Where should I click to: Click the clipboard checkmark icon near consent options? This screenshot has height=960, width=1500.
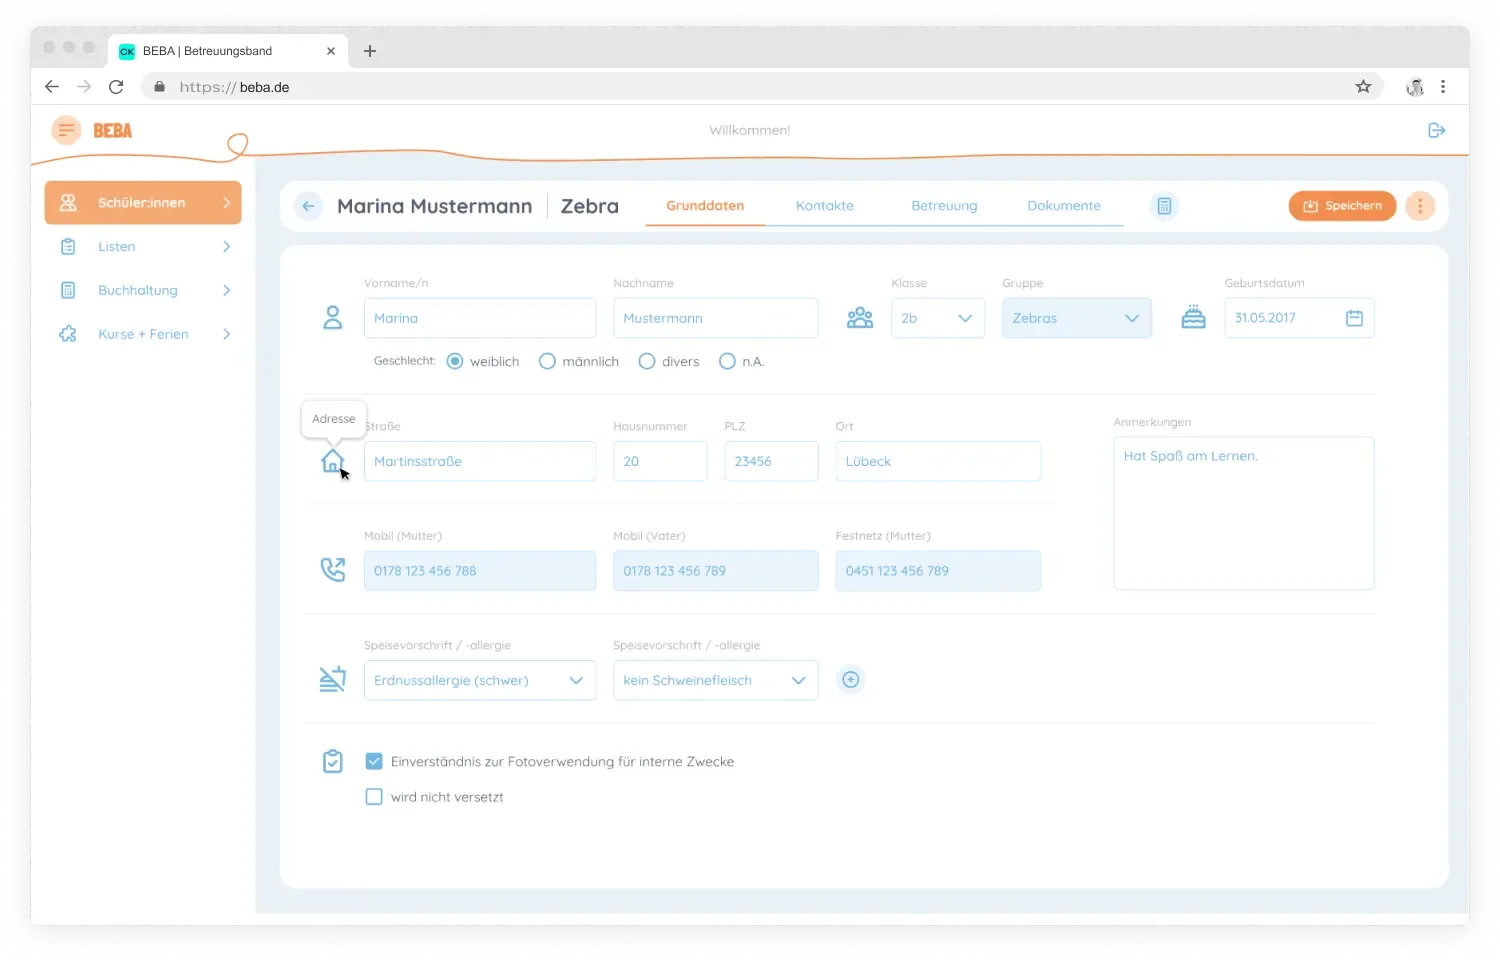coord(333,762)
